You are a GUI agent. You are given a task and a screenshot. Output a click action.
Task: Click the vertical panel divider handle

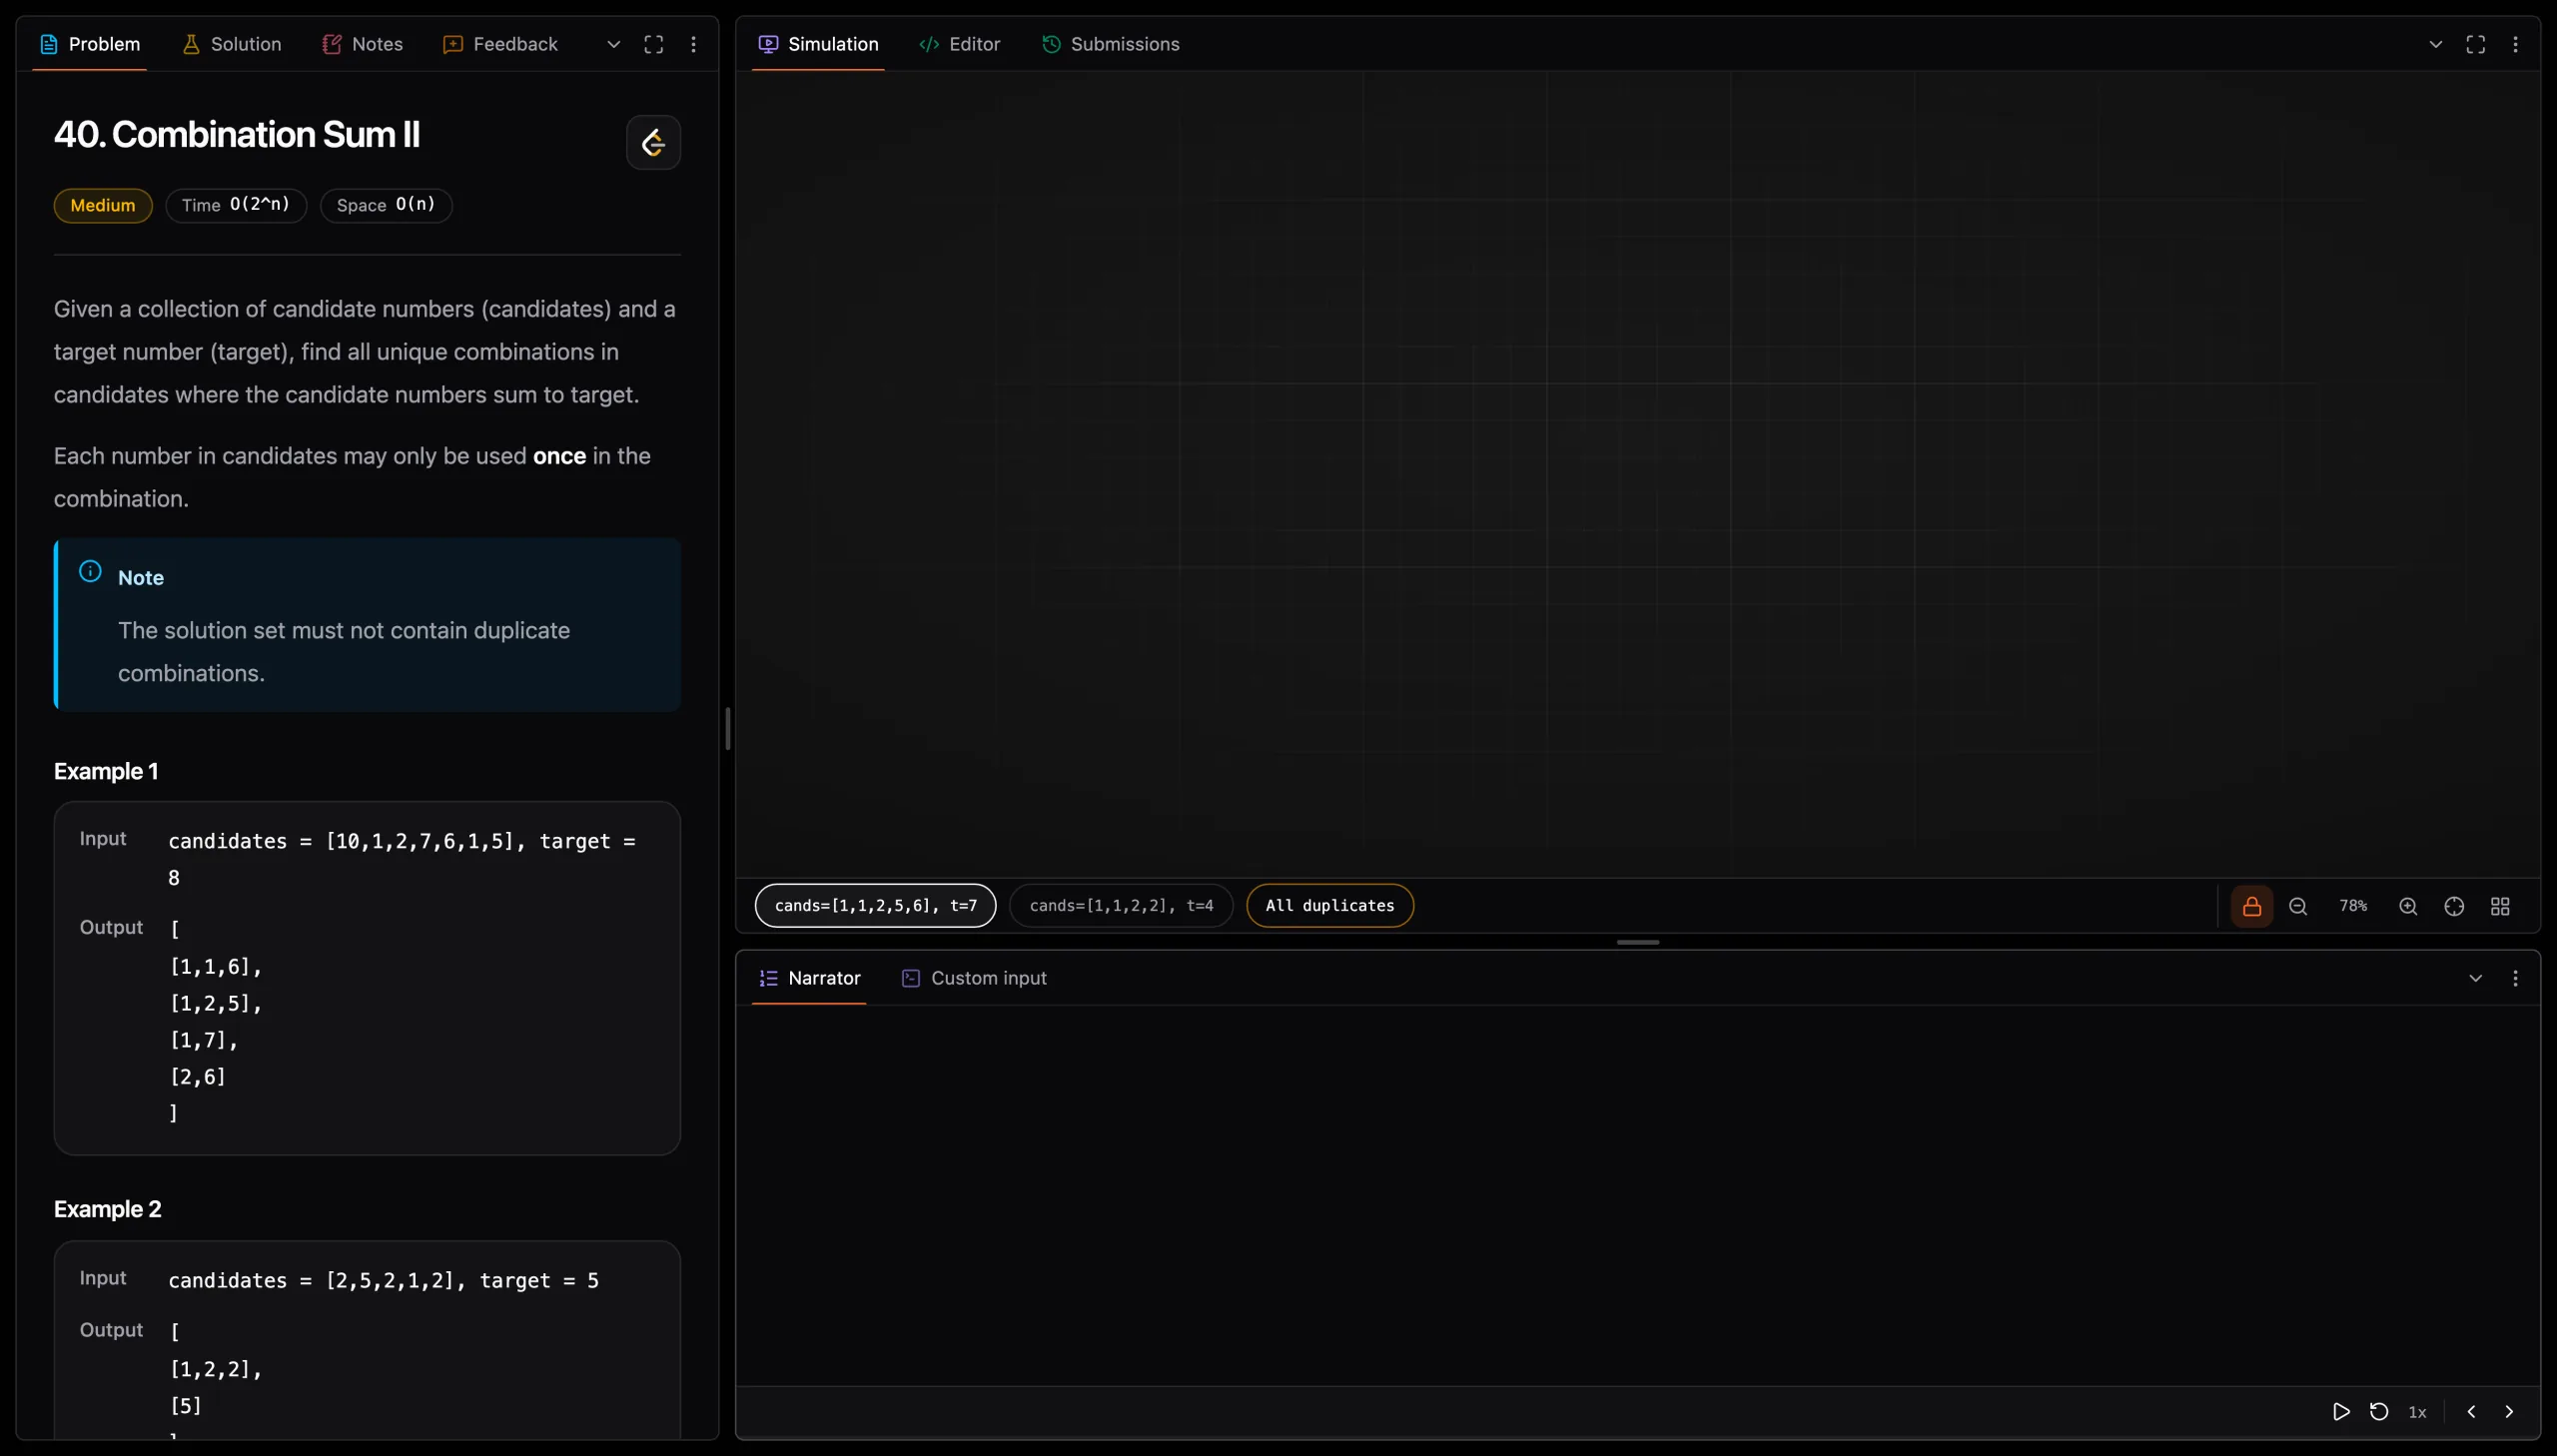click(x=727, y=729)
